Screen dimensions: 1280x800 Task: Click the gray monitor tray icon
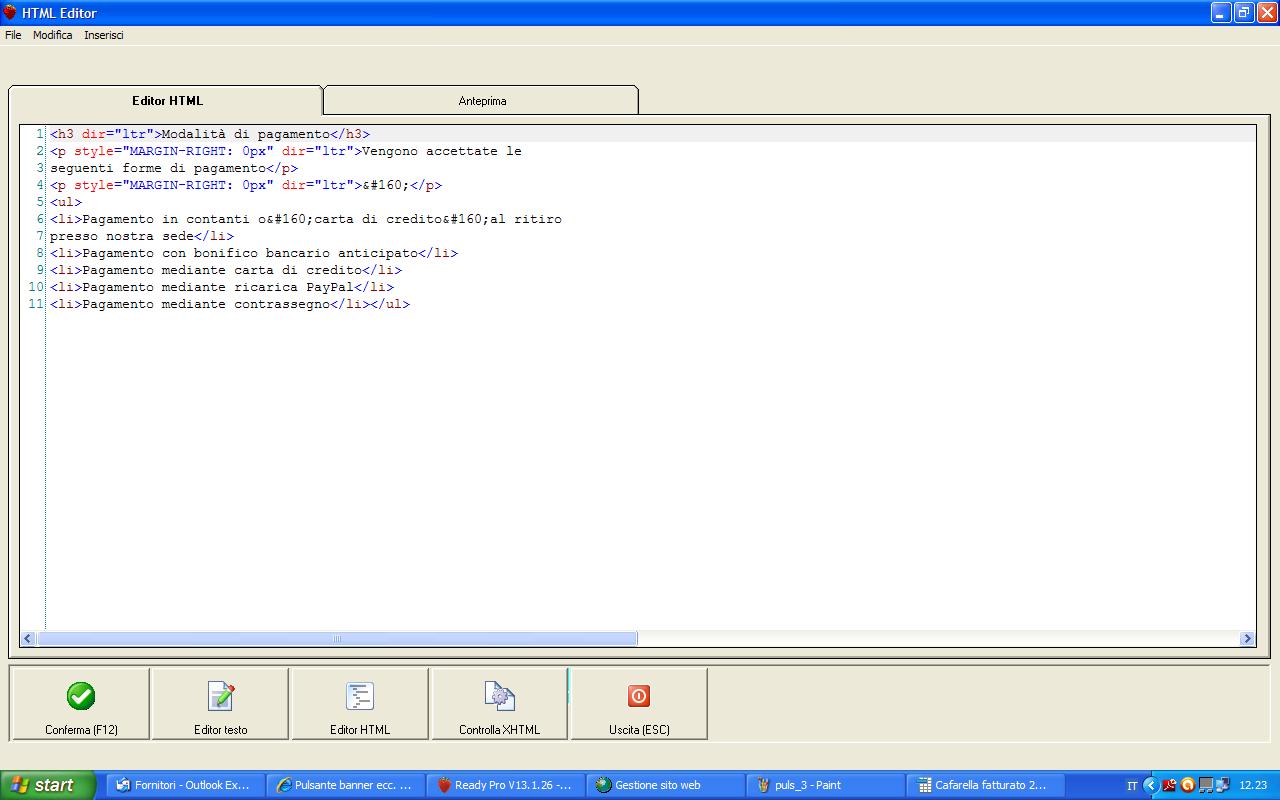(1206, 785)
